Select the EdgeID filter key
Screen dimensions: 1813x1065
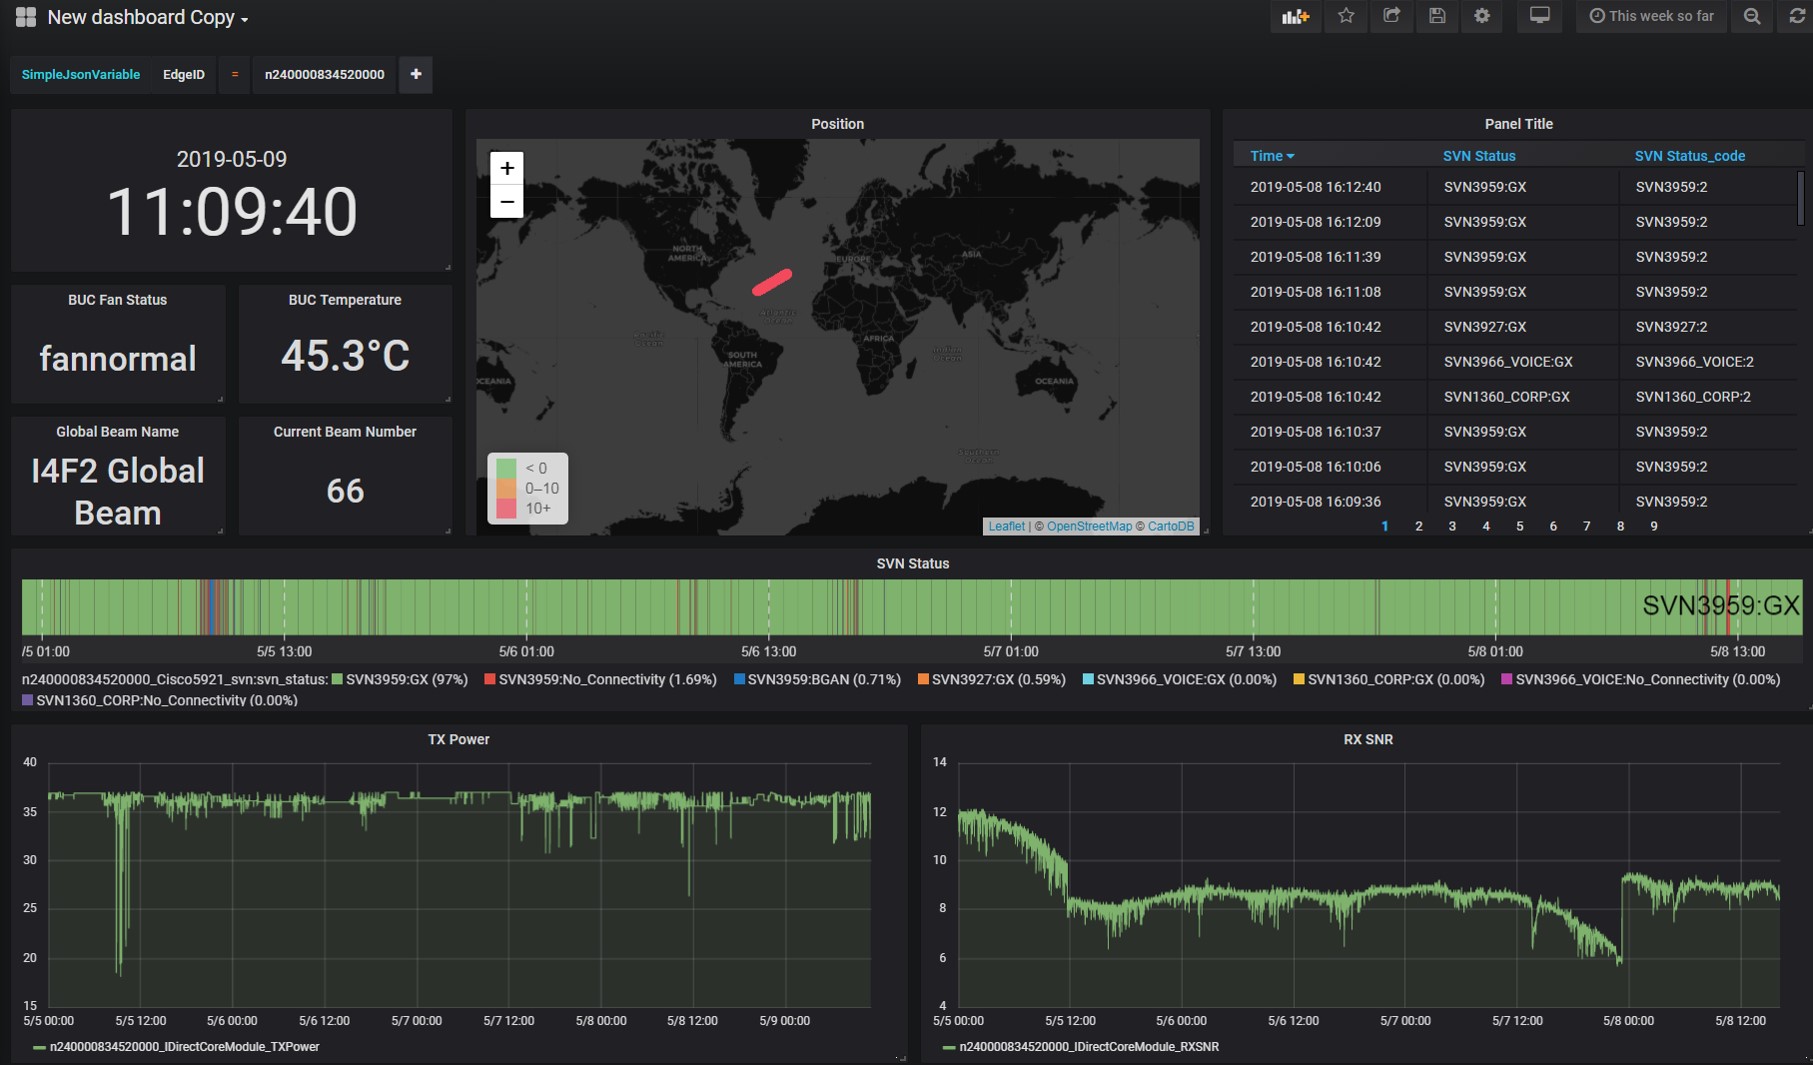(184, 74)
